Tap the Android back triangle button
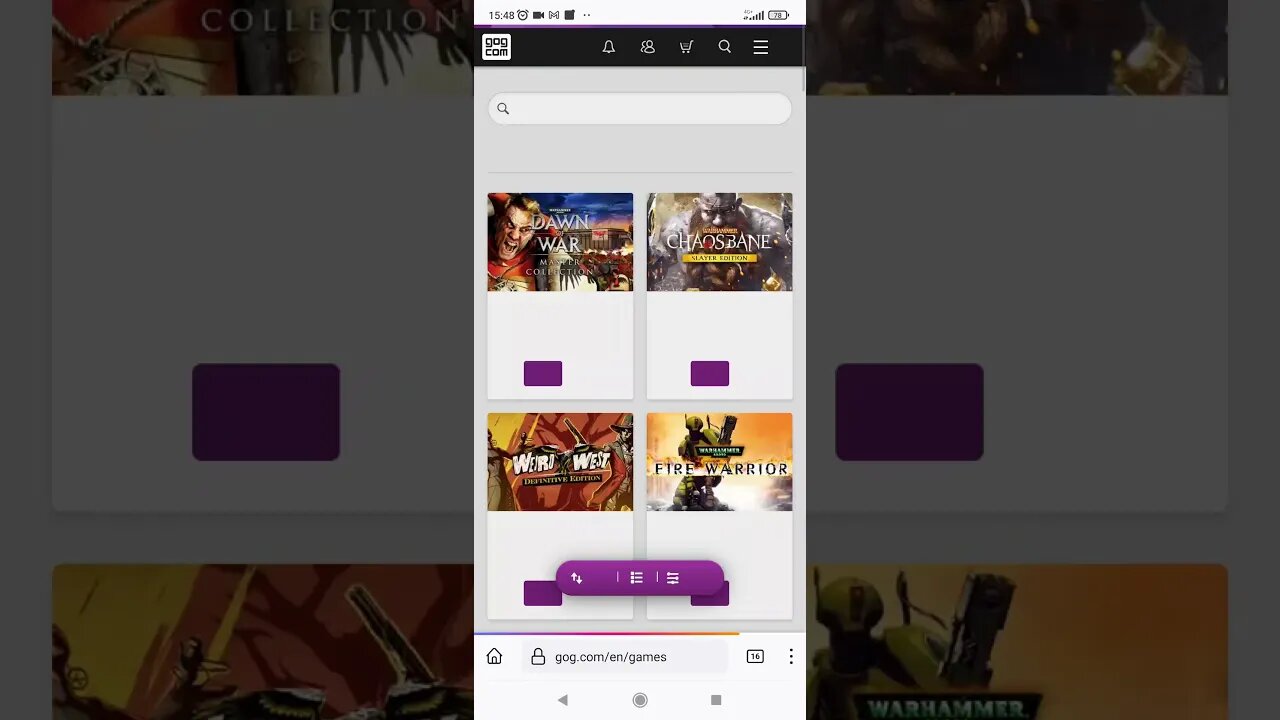Screen dimensions: 1280x720 (x=563, y=700)
